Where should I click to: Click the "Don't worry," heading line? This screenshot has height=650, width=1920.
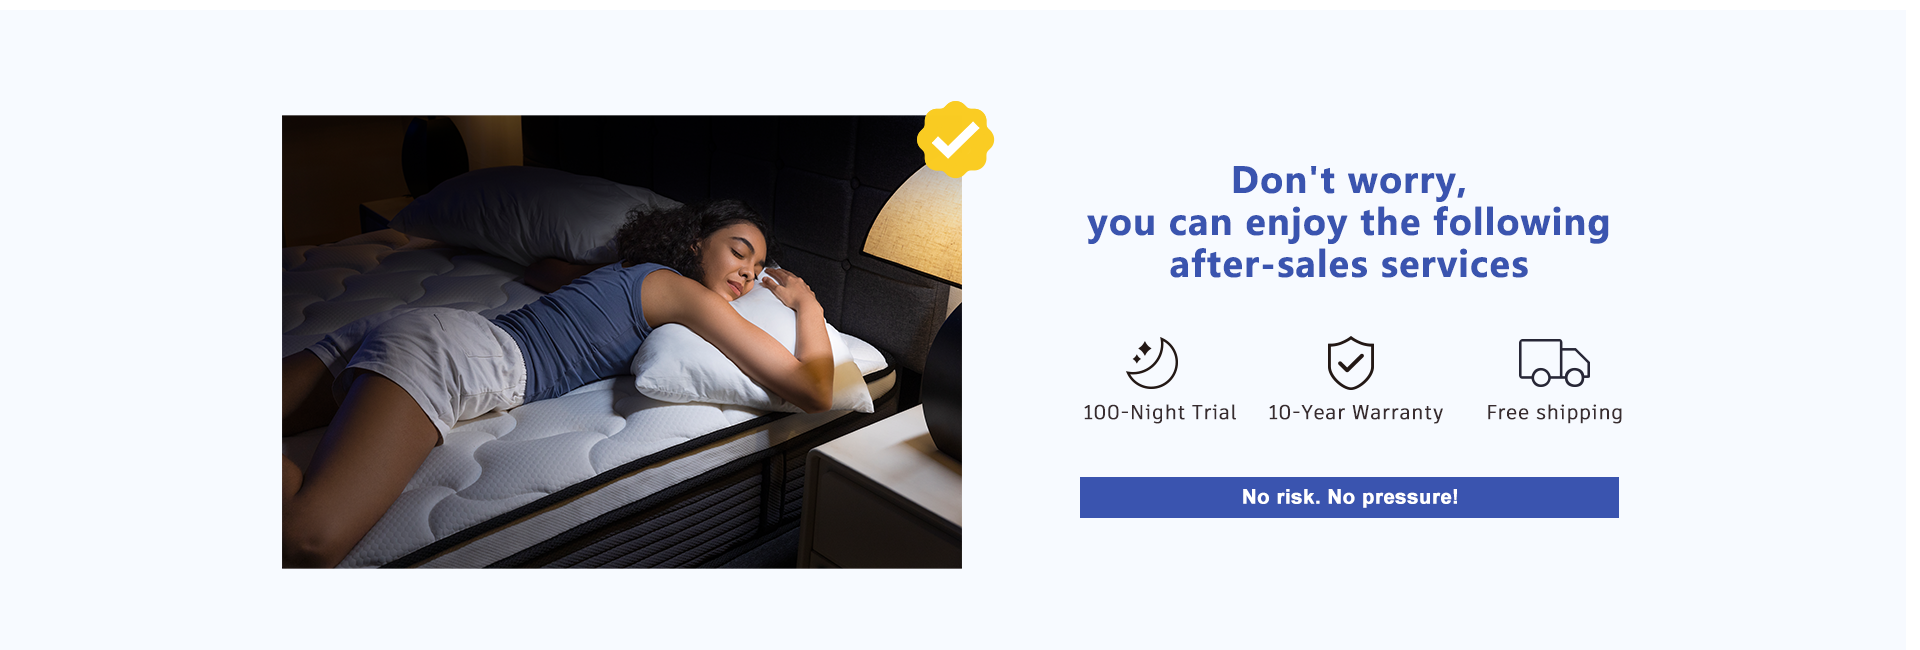[1349, 181]
